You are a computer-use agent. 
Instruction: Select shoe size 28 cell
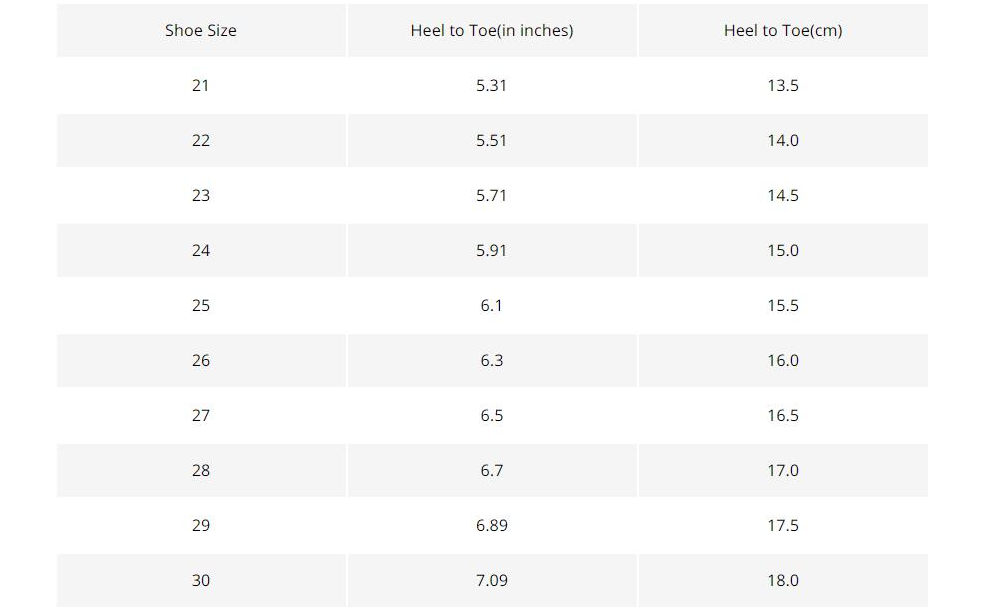coord(201,471)
